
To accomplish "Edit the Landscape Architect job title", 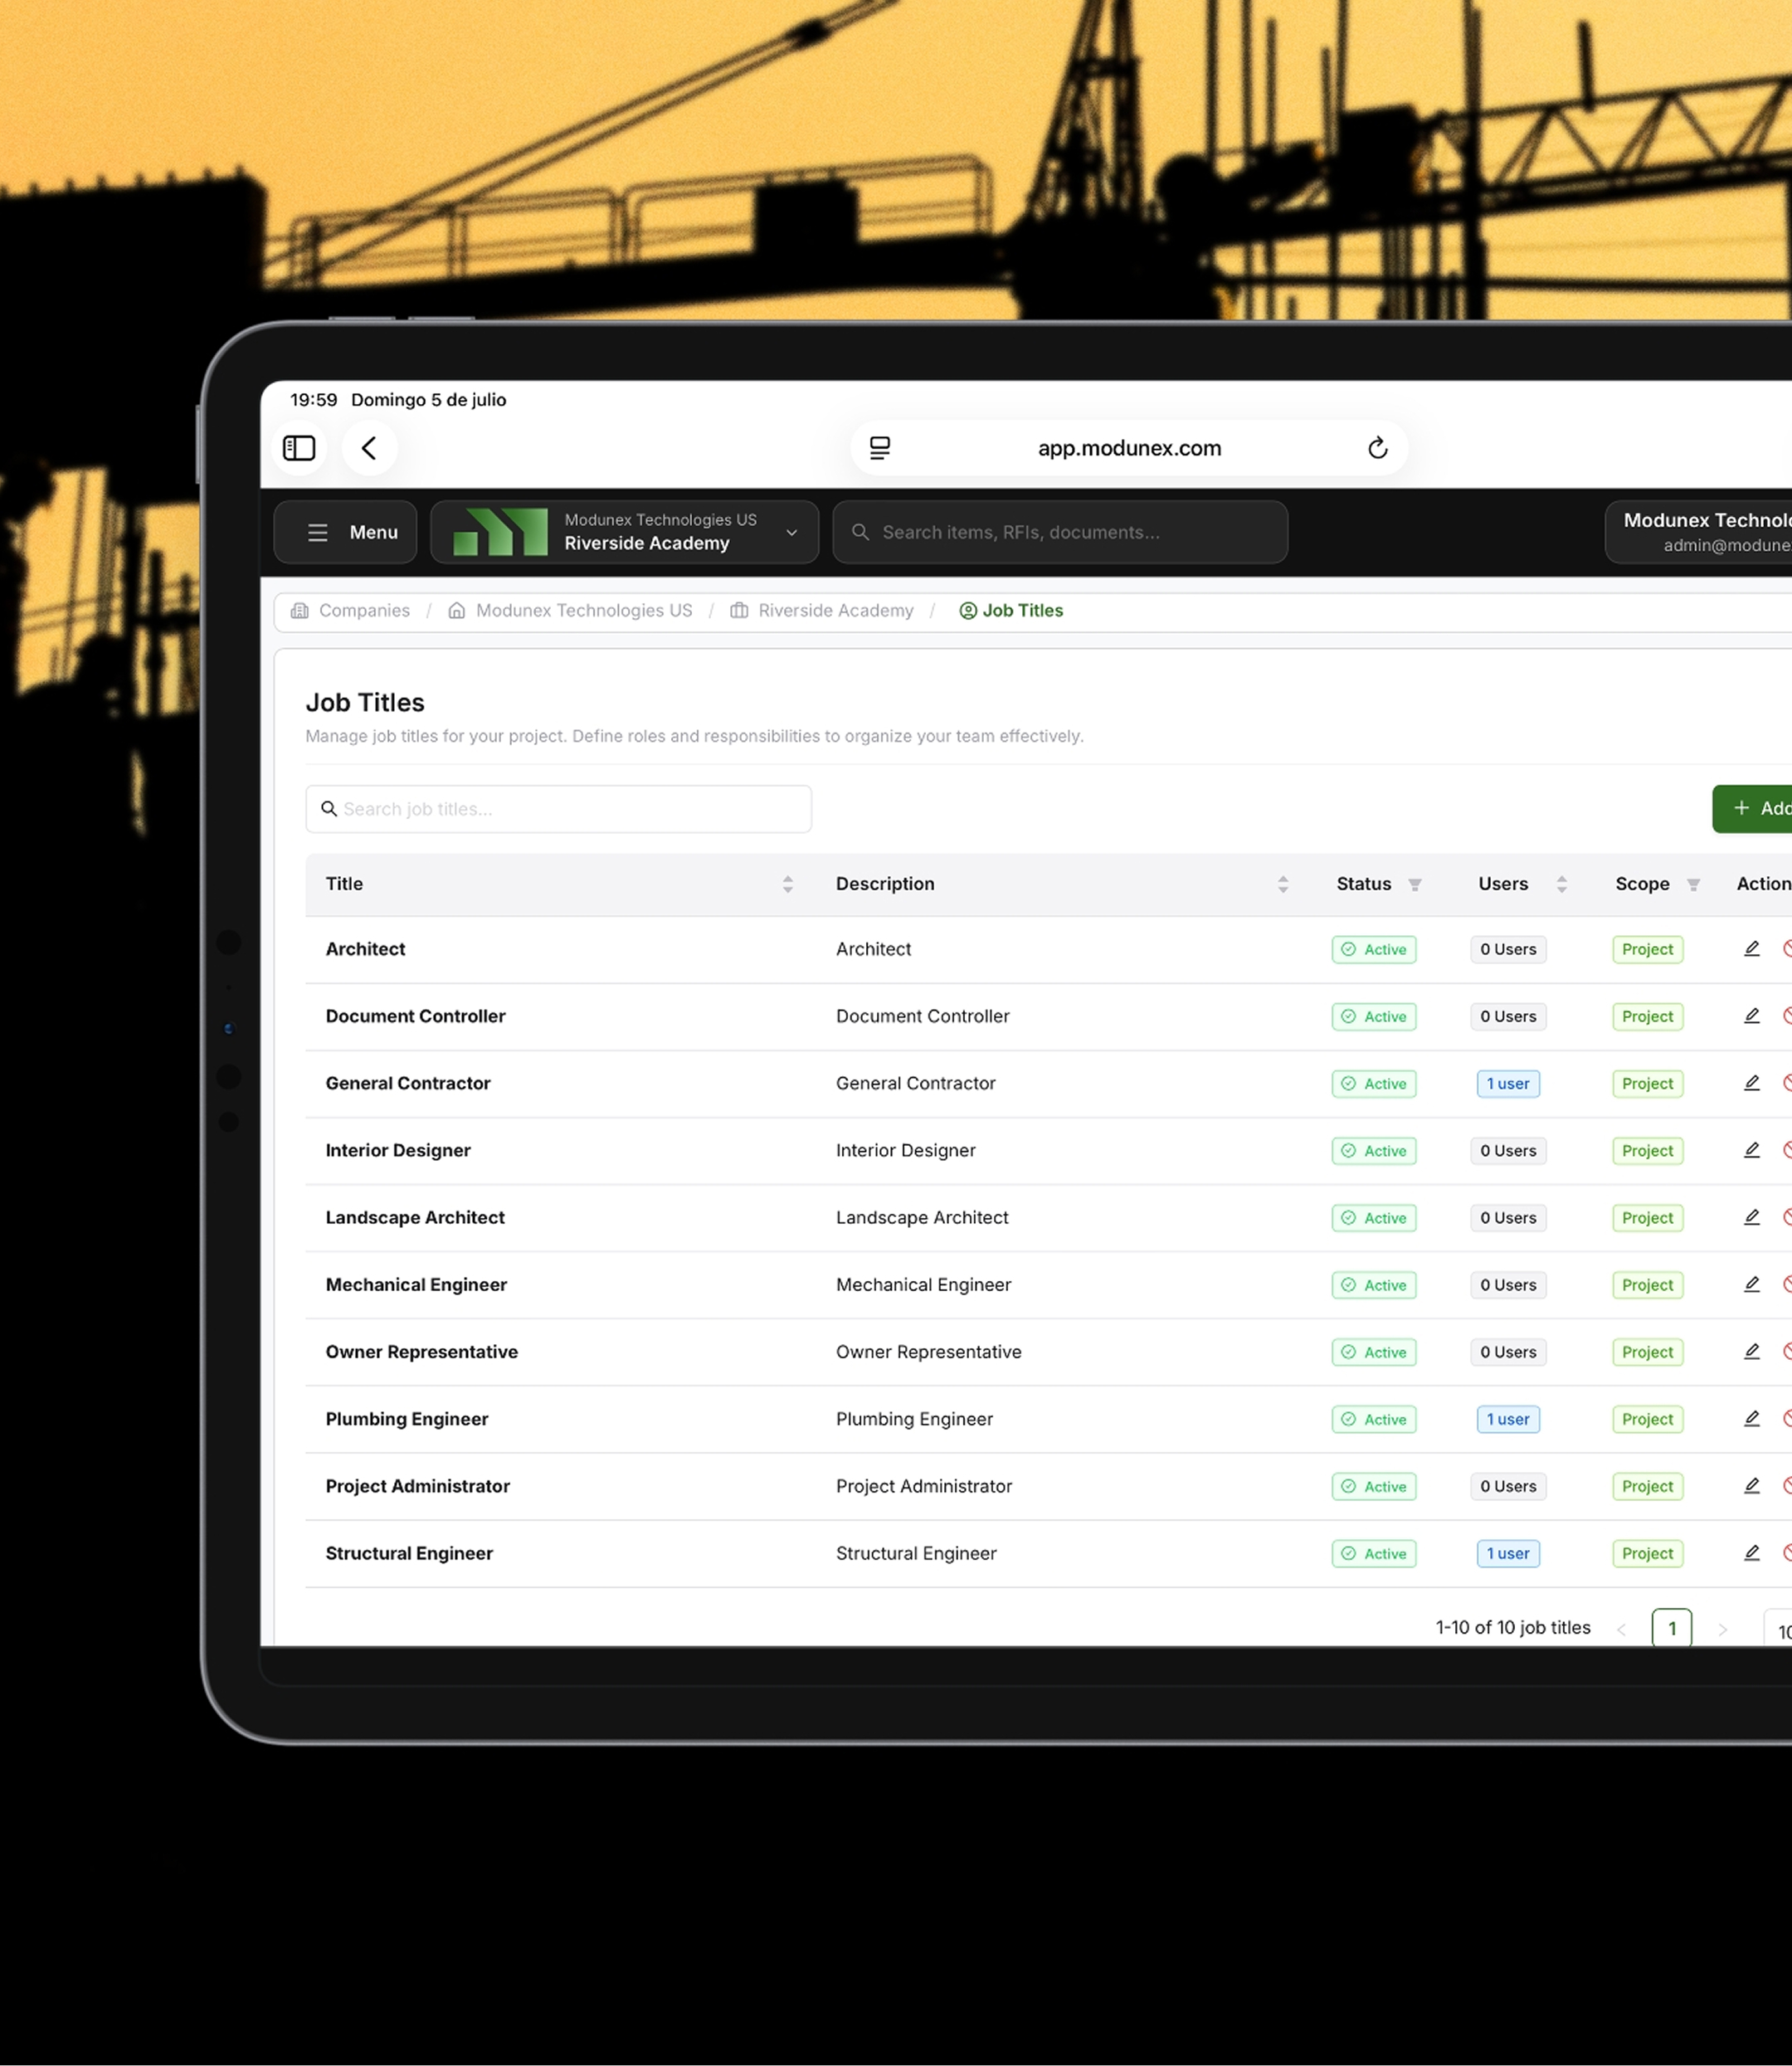I will point(1752,1217).
